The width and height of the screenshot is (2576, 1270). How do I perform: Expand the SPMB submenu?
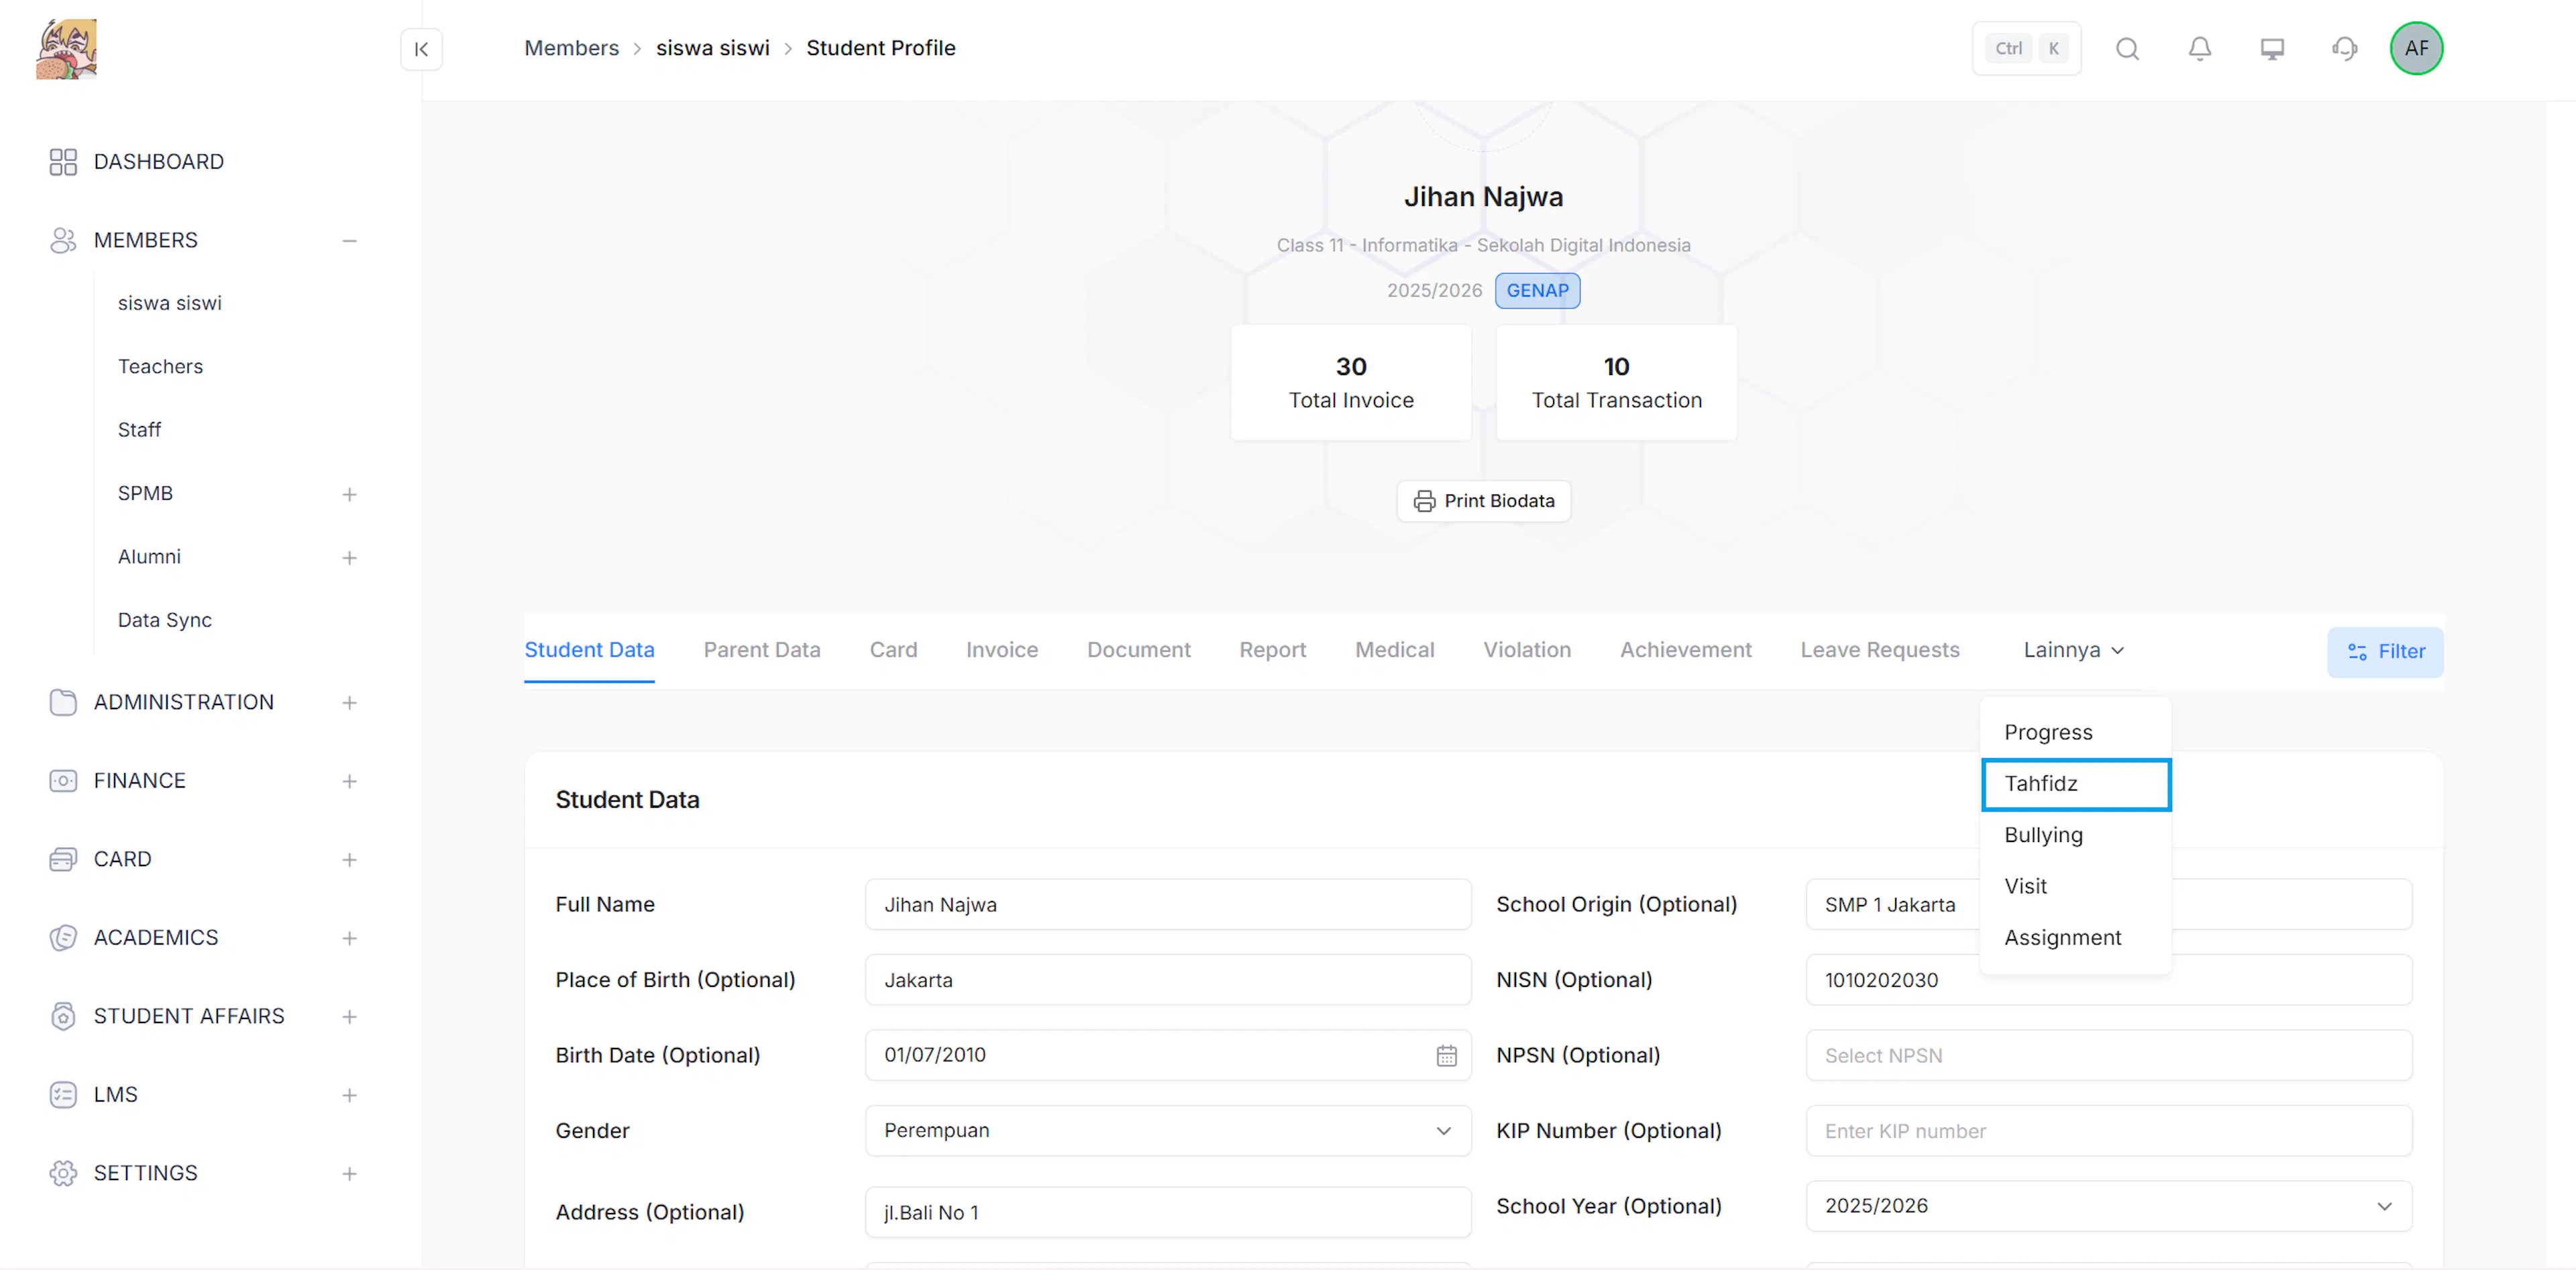coord(349,494)
